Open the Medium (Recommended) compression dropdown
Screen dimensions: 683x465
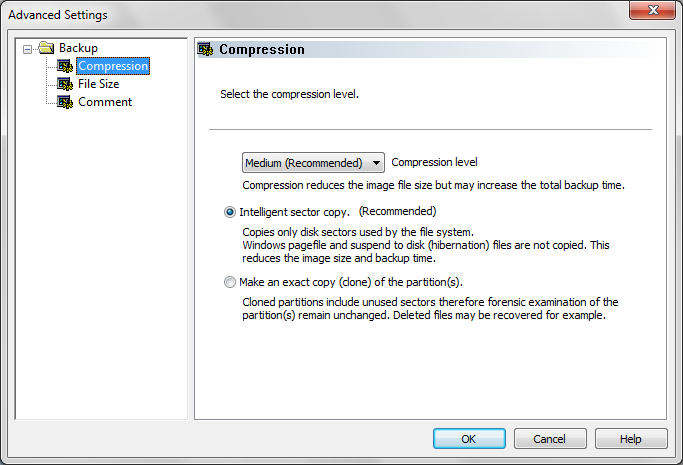click(x=313, y=163)
